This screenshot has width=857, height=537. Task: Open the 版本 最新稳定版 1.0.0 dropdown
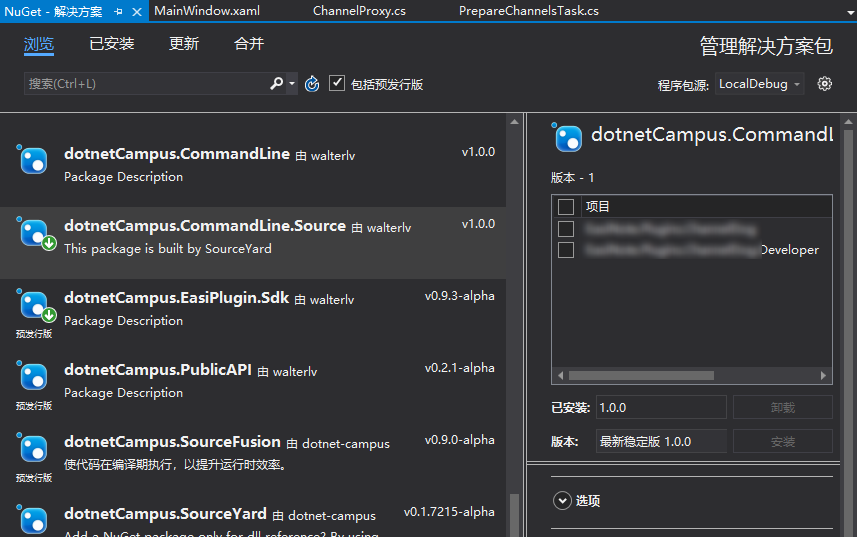pos(661,441)
